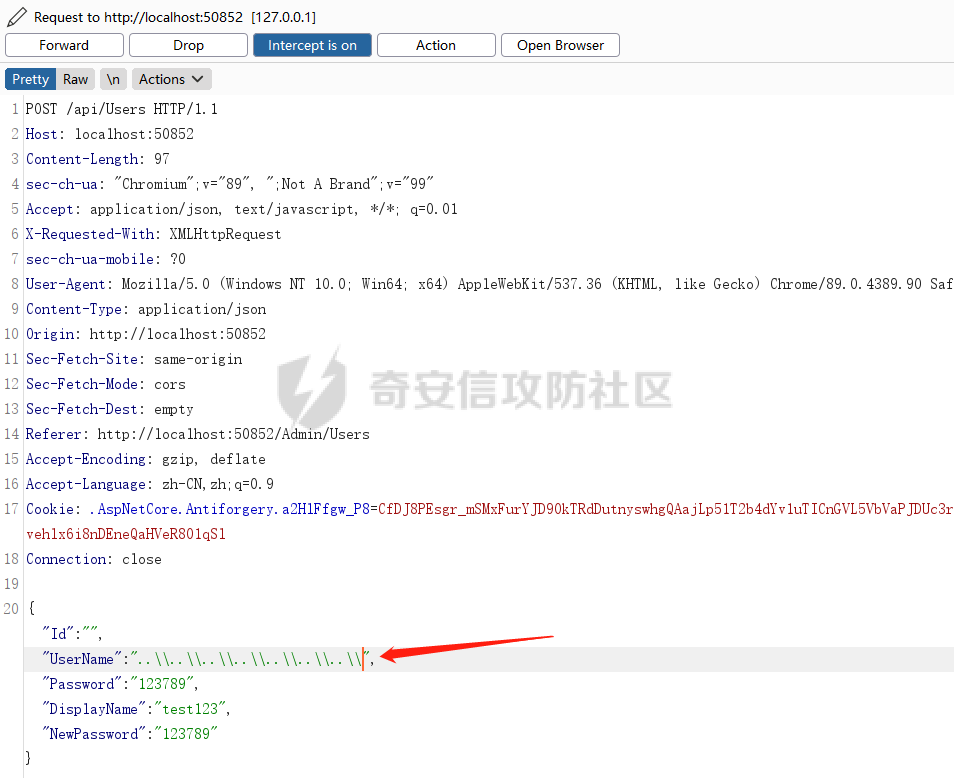Click the Password value 123789
This screenshot has height=778, width=954.
tap(161, 684)
